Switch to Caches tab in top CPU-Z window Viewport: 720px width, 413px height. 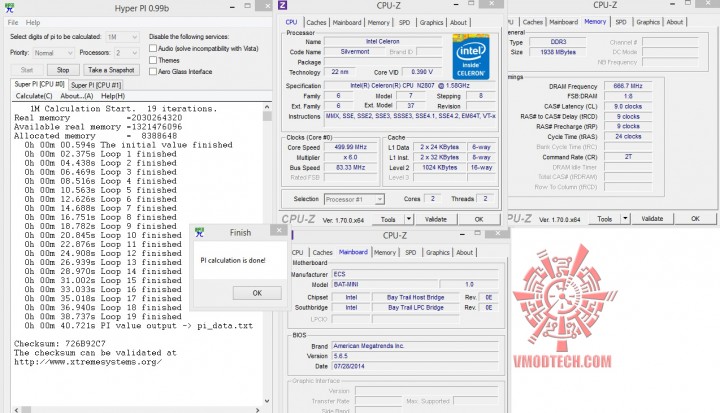point(316,23)
